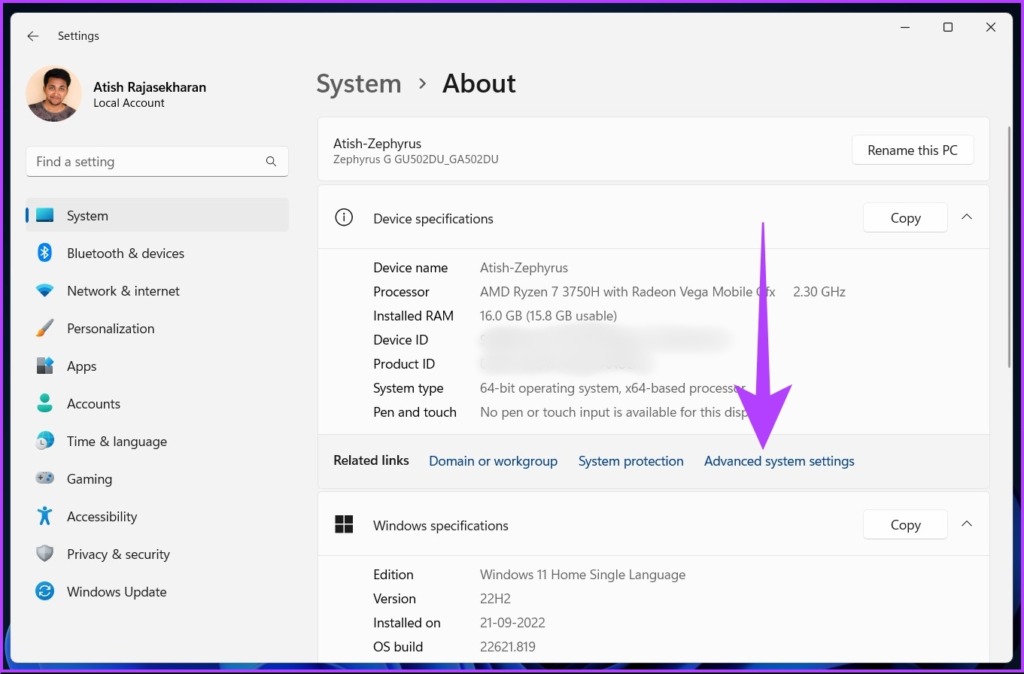Copy Windows specifications
The height and width of the screenshot is (674, 1024).
click(x=905, y=525)
